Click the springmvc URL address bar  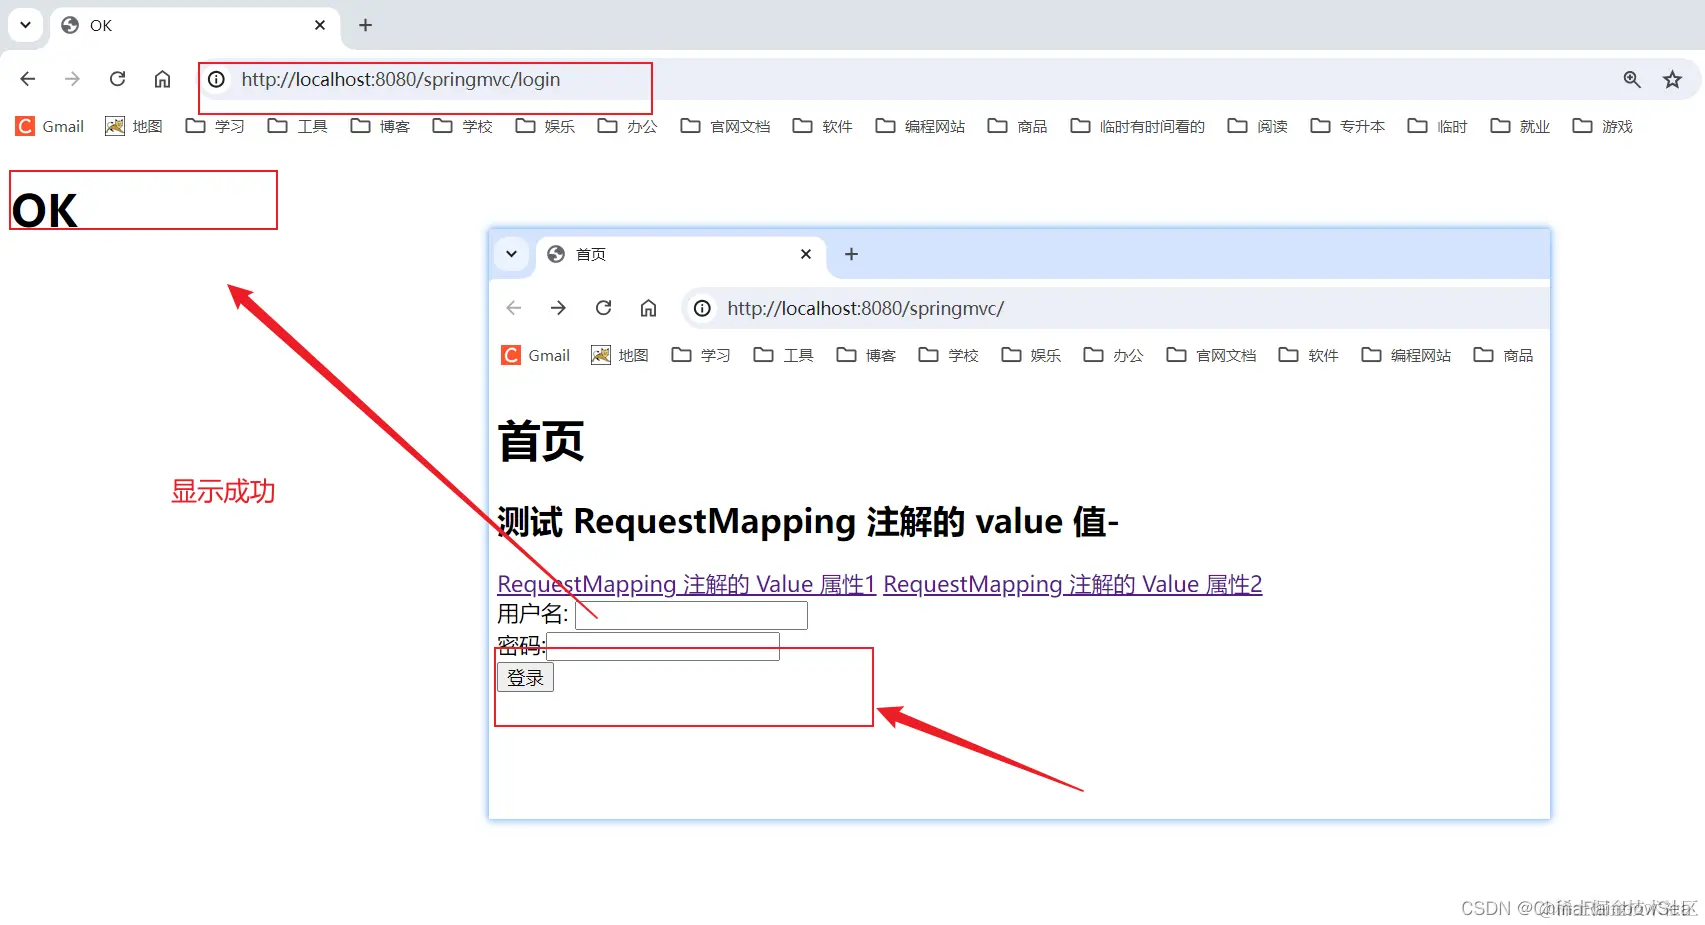point(1115,308)
